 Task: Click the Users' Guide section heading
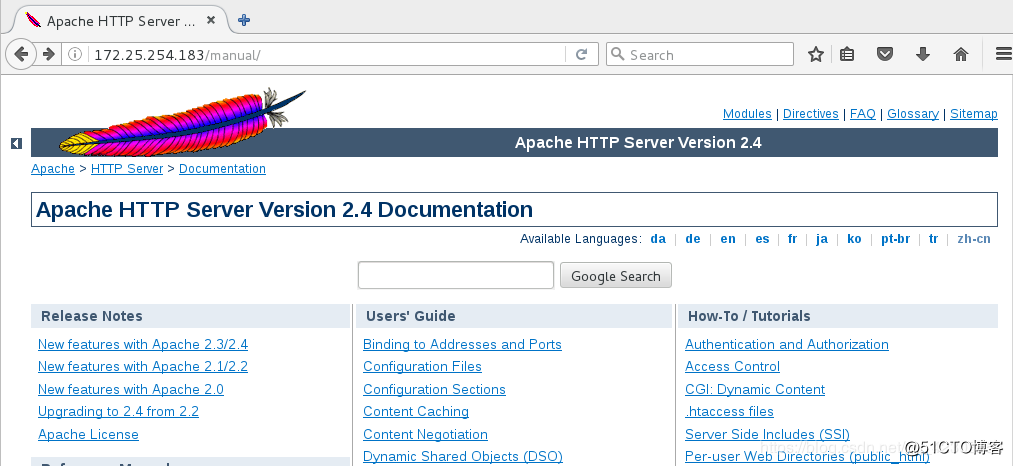click(x=411, y=316)
